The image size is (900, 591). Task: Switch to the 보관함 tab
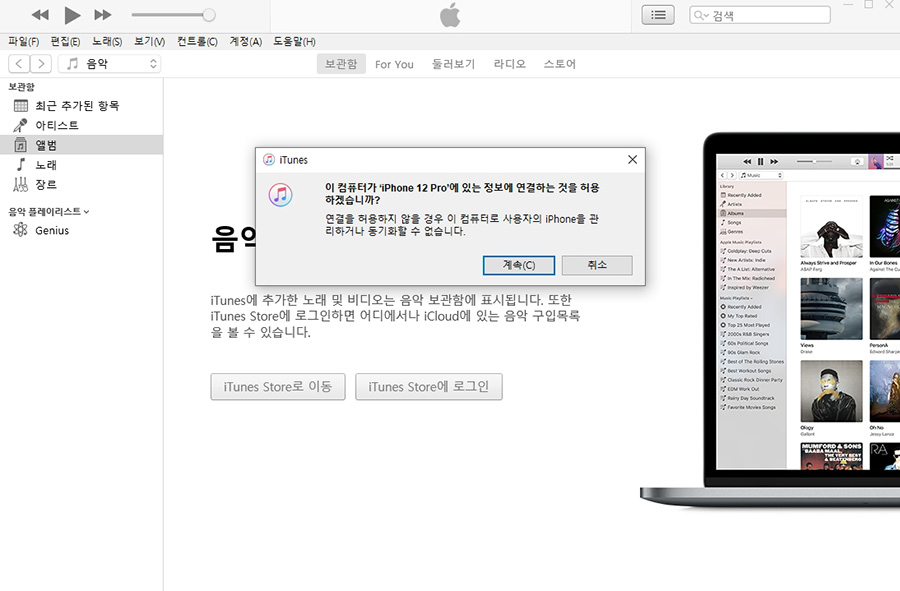pyautogui.click(x=341, y=64)
